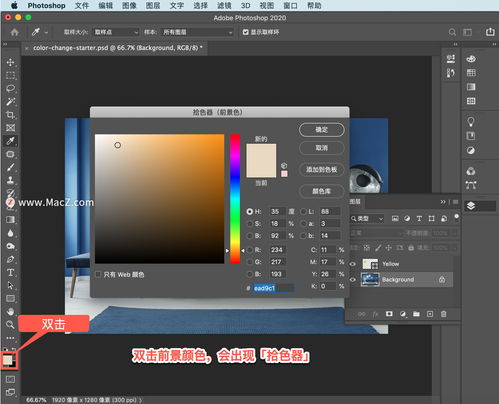Click the delete layer trash icon
Viewport: 499px width, 404px height.
[x=443, y=314]
